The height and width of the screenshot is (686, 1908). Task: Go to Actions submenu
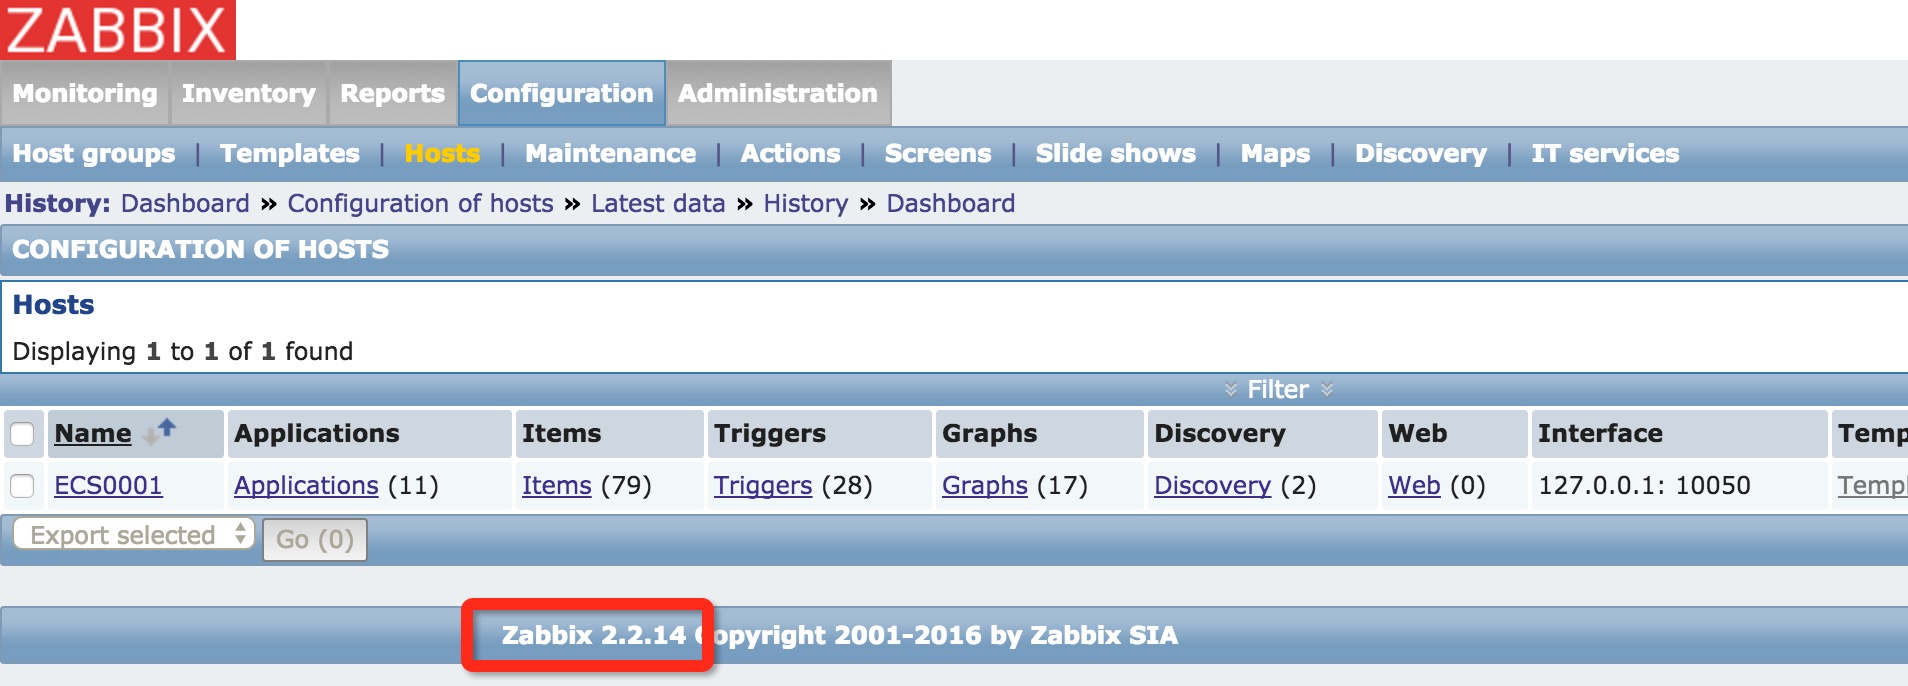pos(790,153)
